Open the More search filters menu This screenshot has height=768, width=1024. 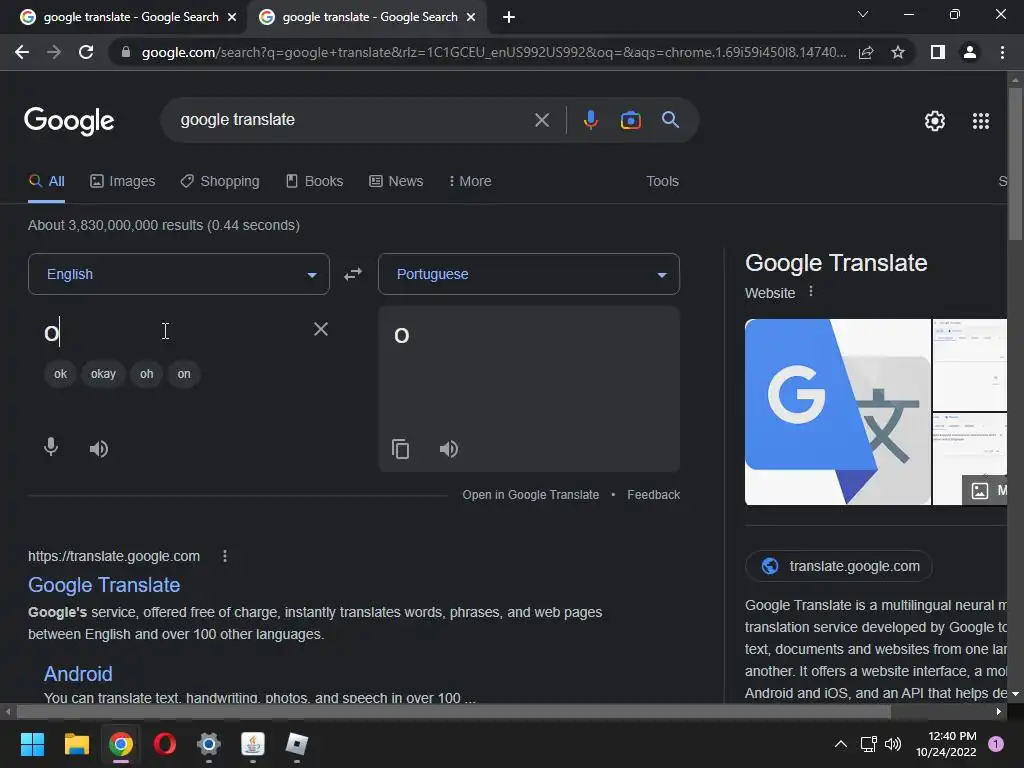[470, 181]
